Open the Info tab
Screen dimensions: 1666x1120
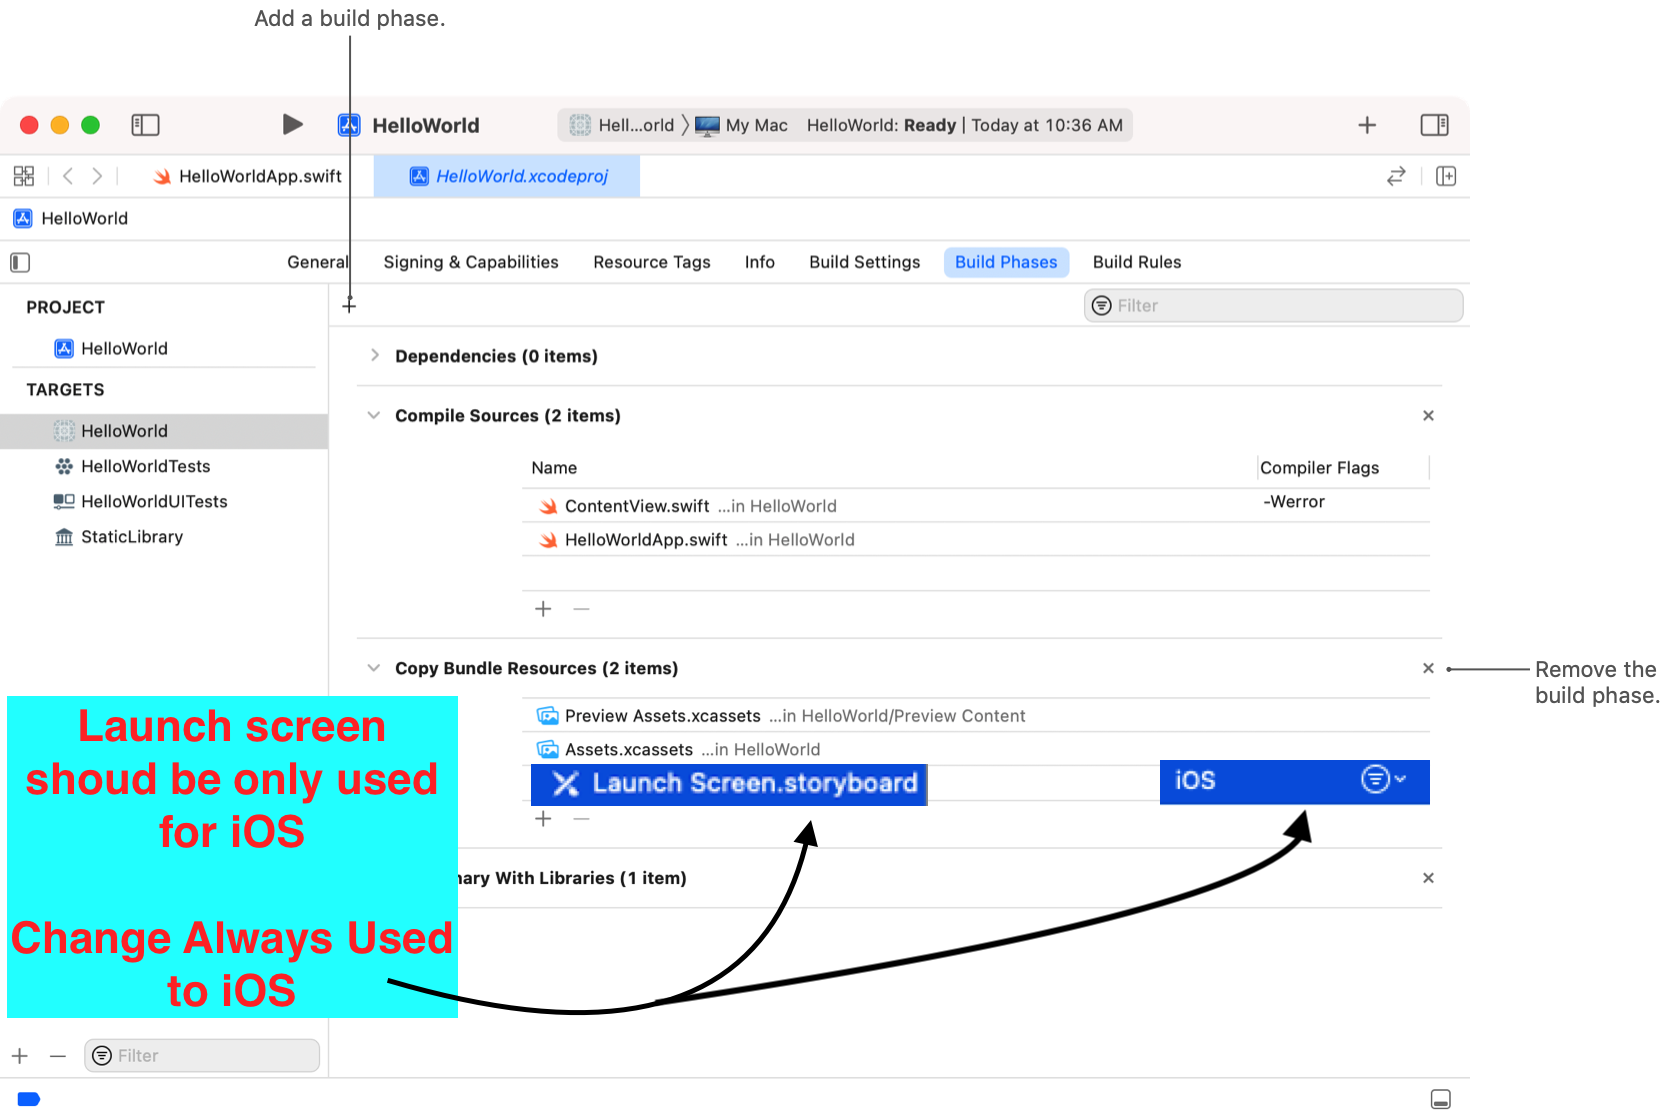tap(760, 262)
